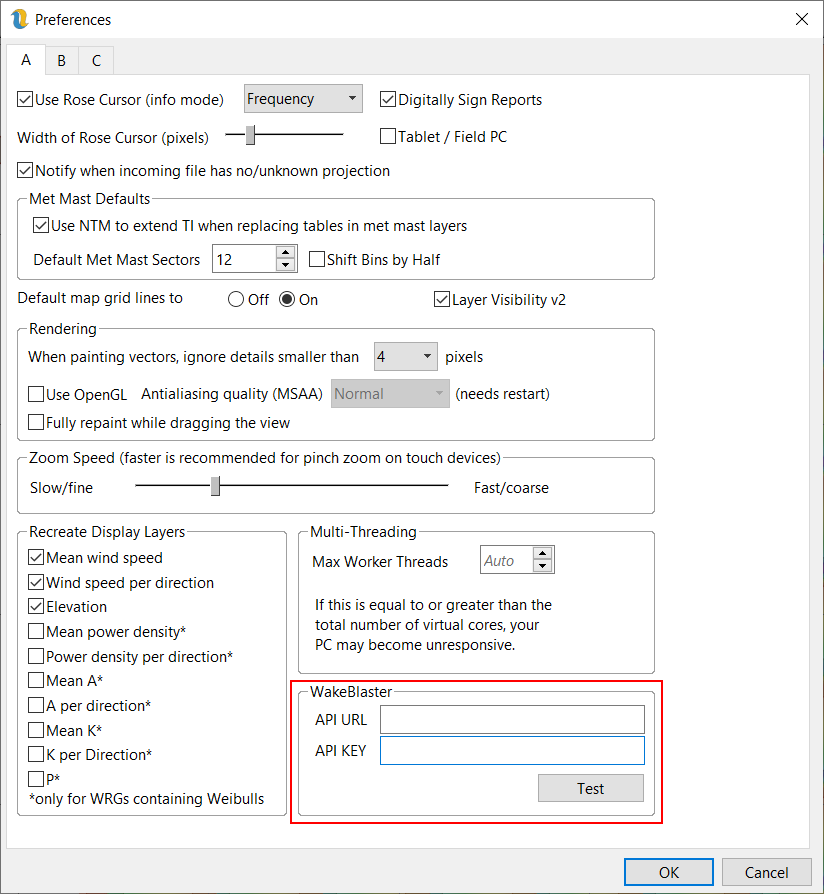This screenshot has width=824, height=894.
Task: Switch to tab B
Action: [61, 61]
